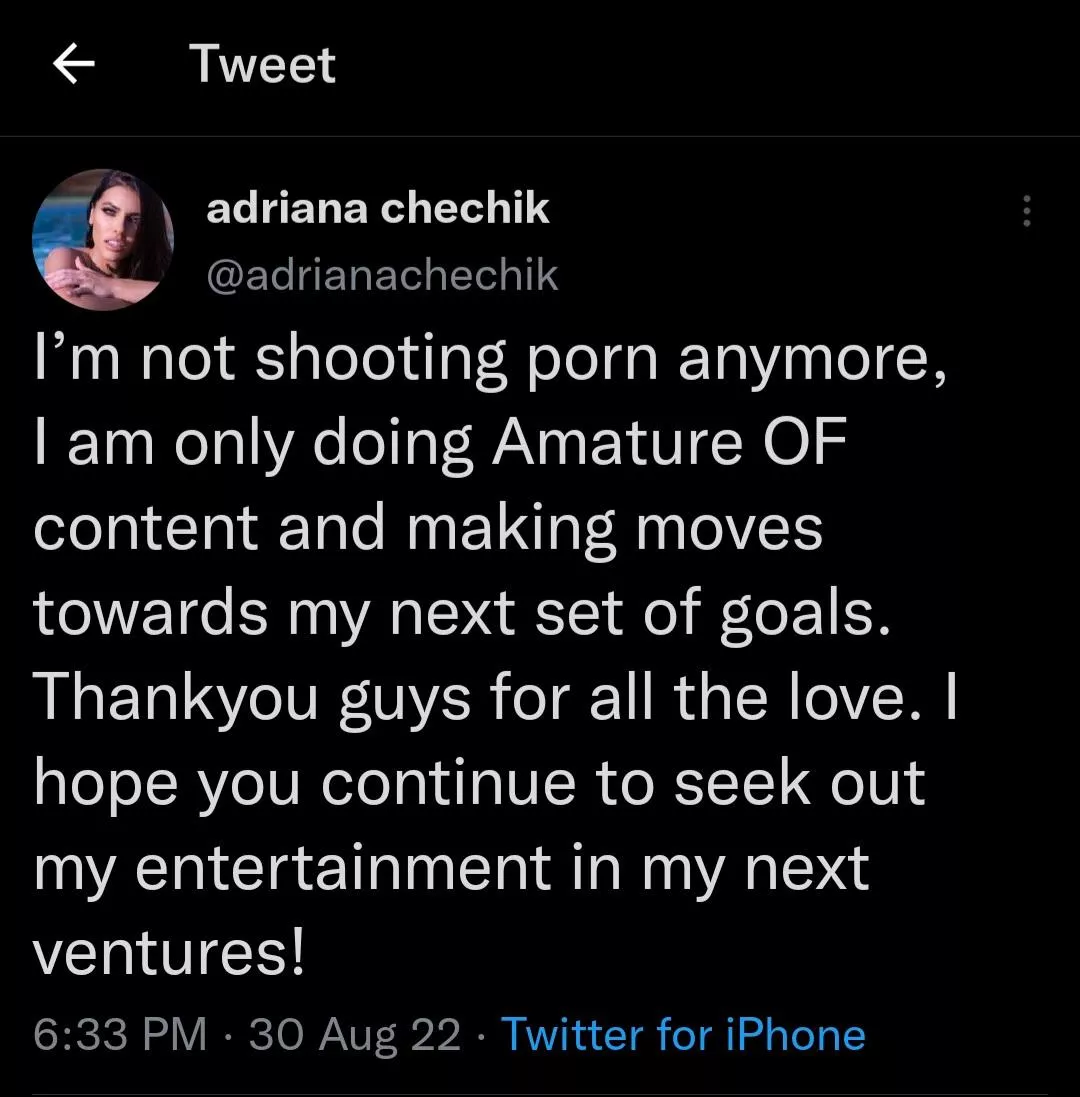Tap the 'Twitter for iPhone' source link
The width and height of the screenshot is (1080, 1097).
[683, 1033]
